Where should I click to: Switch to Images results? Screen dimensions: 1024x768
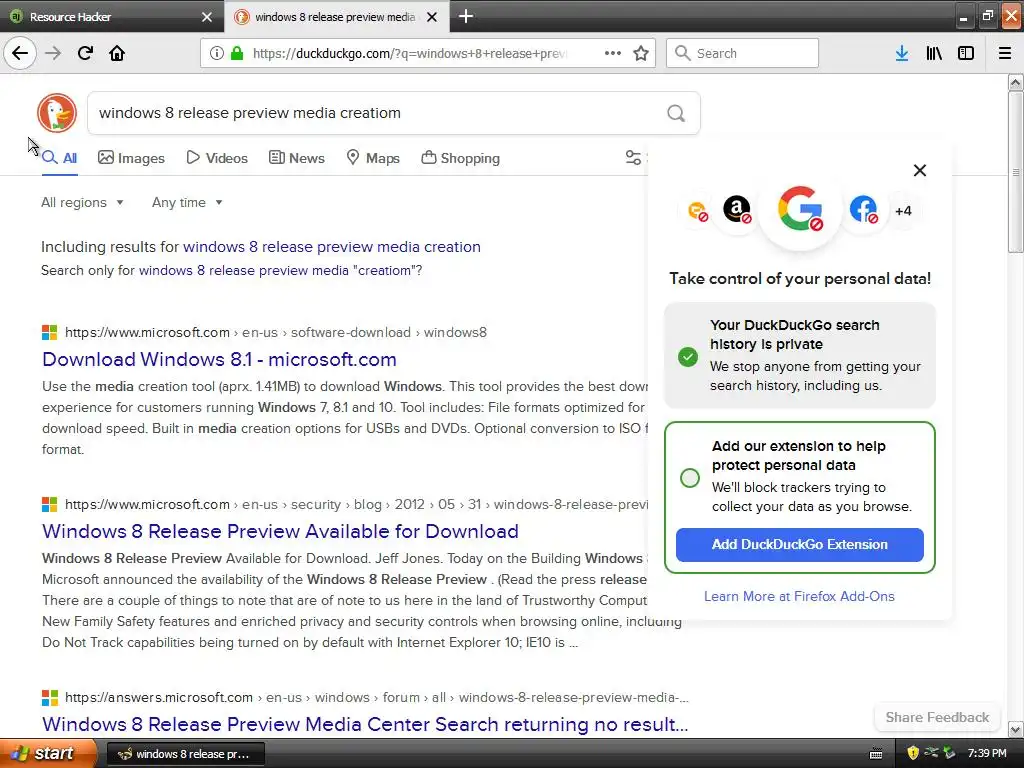(131, 158)
